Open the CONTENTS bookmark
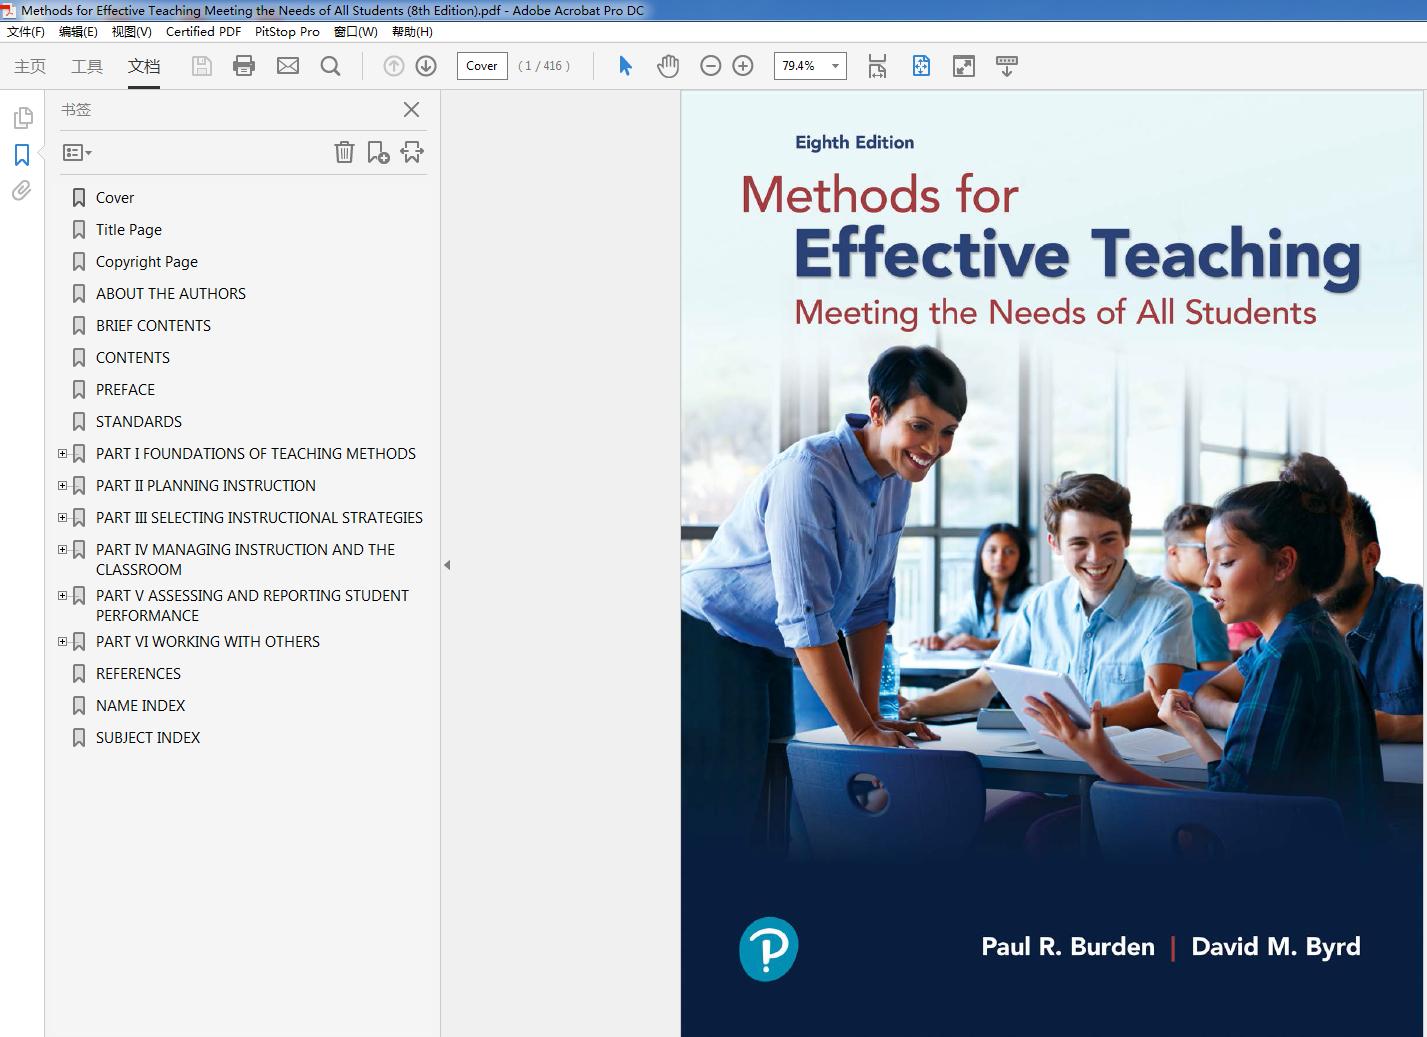Viewport: 1427px width, 1037px height. click(x=133, y=358)
